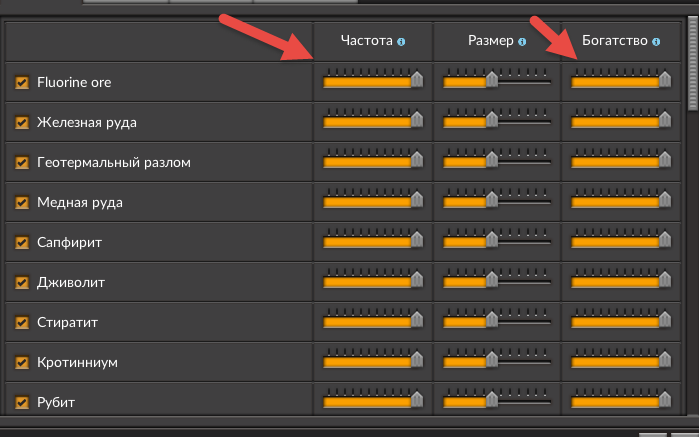
Task: Select the Геотермальный разлом row label
Action: (x=114, y=162)
